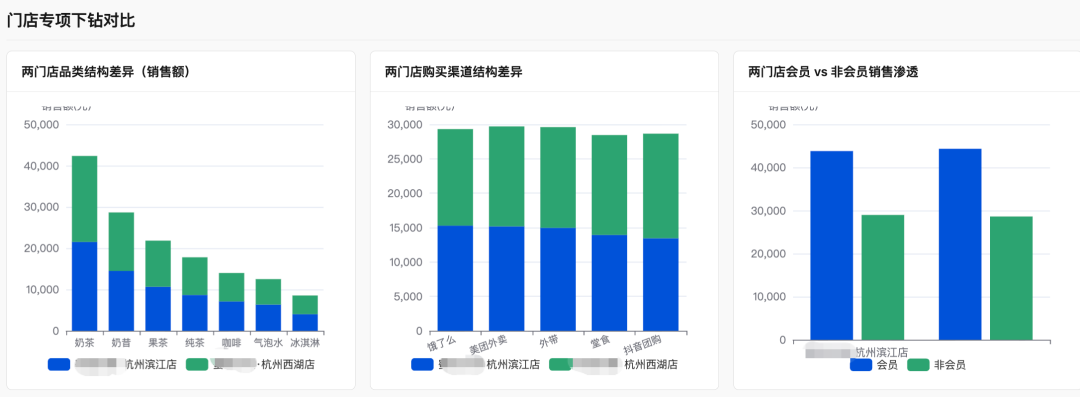1080x397 pixels.
Task: Toggle 杭州滨江店 legend in 品类结构差异 chart
Action: pyautogui.click(x=112, y=364)
